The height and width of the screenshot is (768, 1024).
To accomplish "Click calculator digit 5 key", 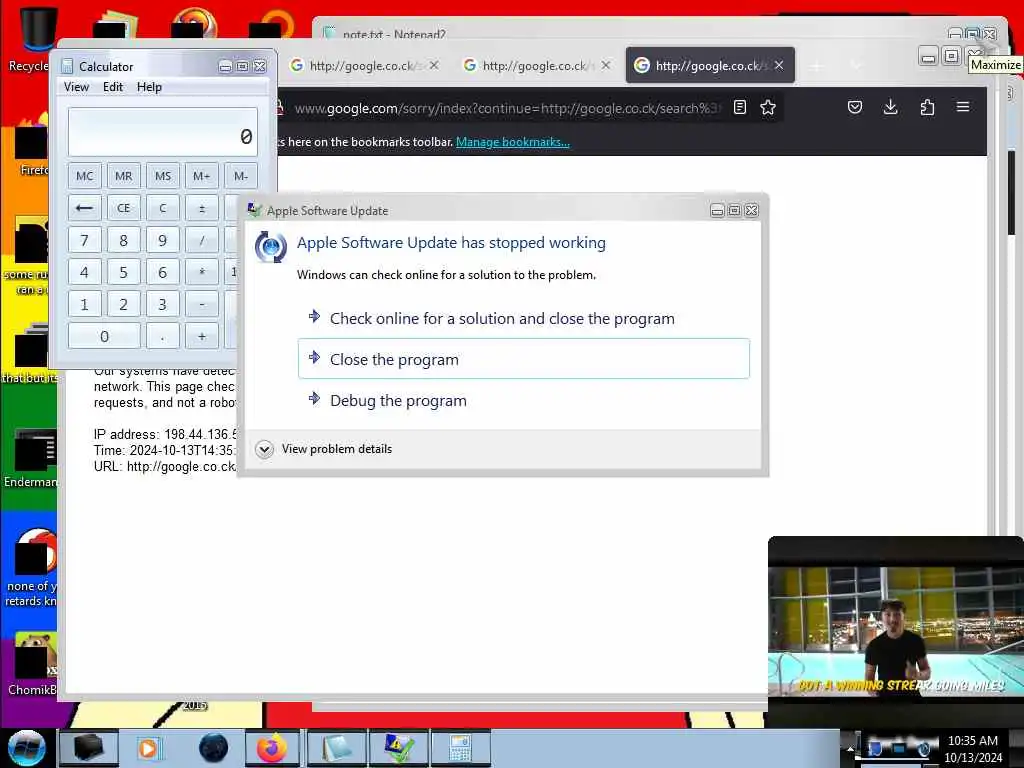I will pyautogui.click(x=123, y=272).
